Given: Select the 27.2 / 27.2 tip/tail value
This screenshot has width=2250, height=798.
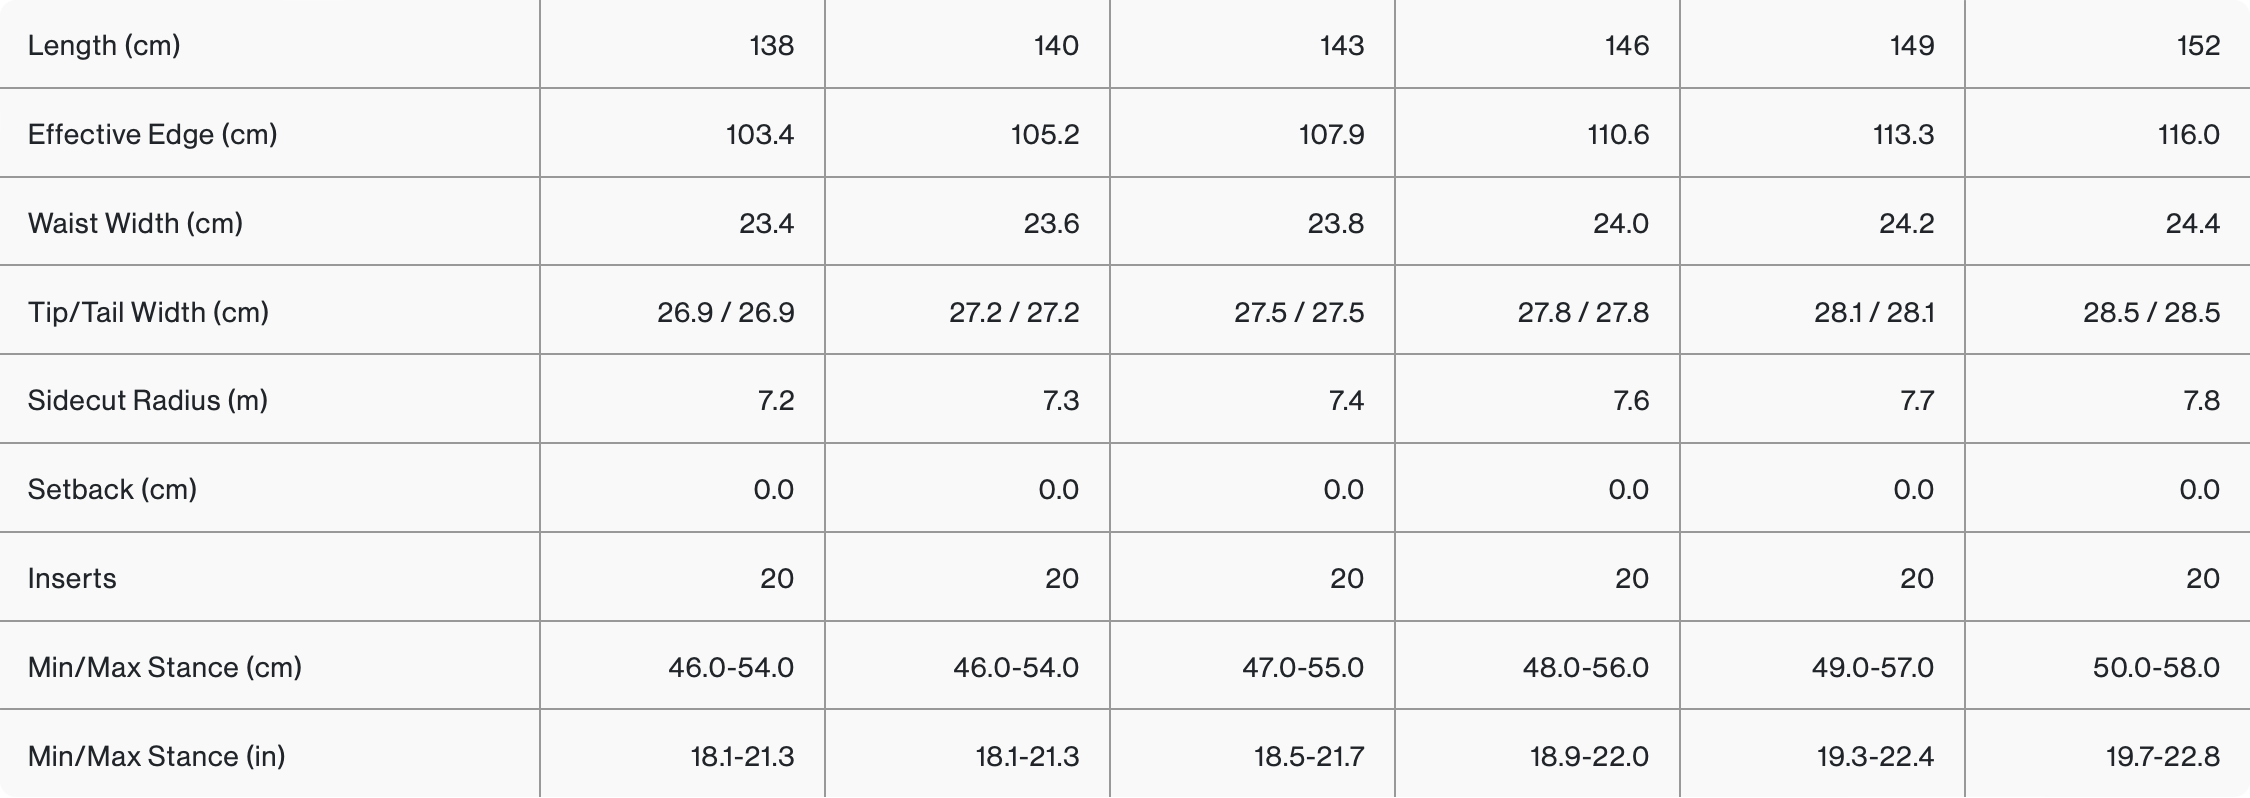Looking at the screenshot, I should point(1014,313).
